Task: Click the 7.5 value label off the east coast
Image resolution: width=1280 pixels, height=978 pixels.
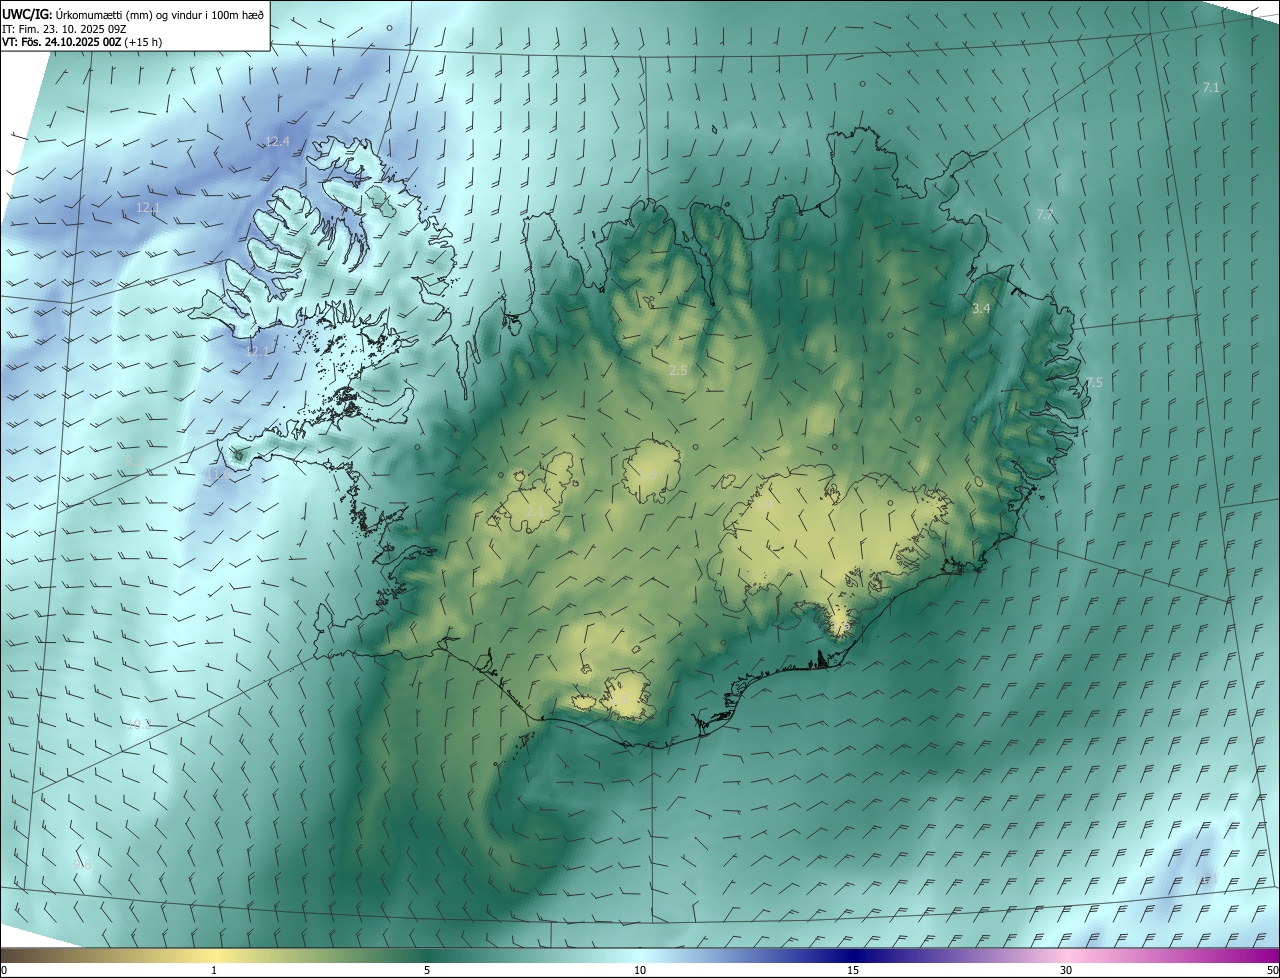Action: (x=1093, y=382)
